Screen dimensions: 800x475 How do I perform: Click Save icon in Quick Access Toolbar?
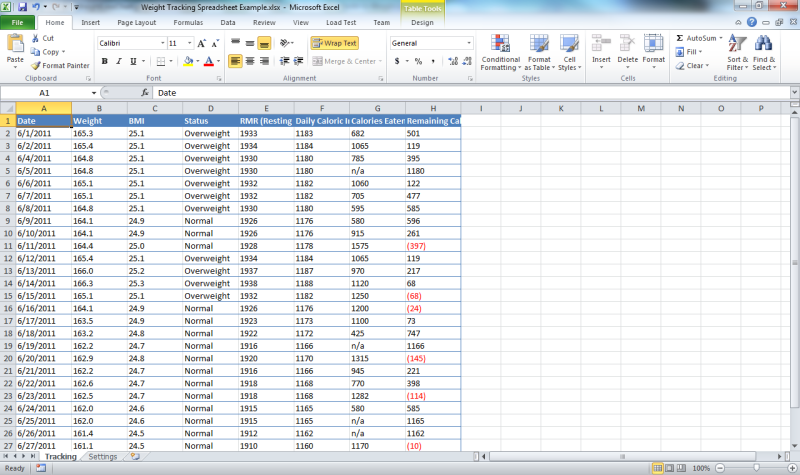coord(22,7)
